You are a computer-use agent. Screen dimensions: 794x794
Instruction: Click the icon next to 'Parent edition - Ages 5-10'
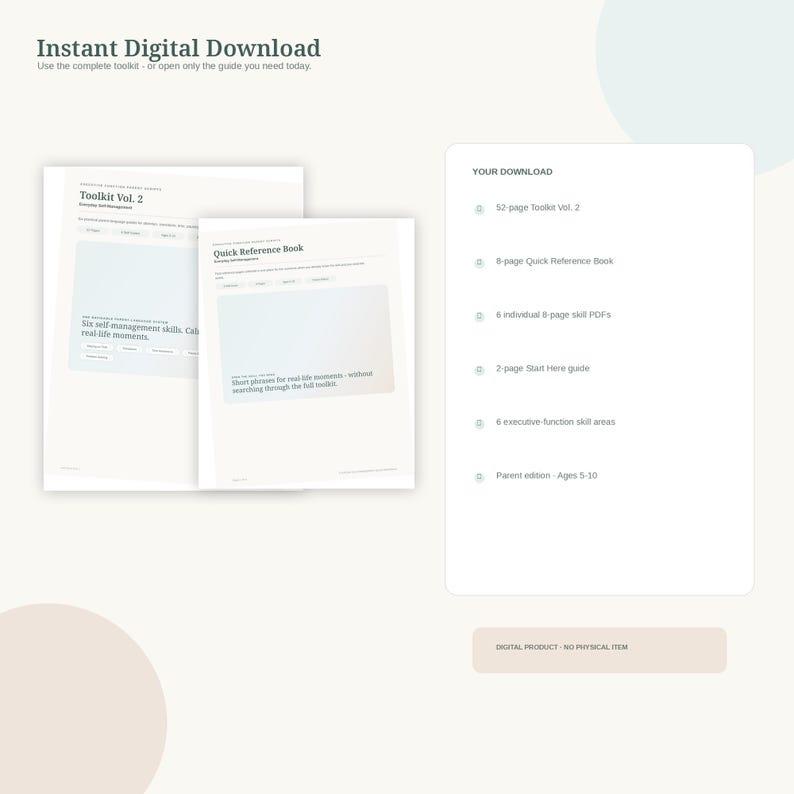(x=479, y=477)
